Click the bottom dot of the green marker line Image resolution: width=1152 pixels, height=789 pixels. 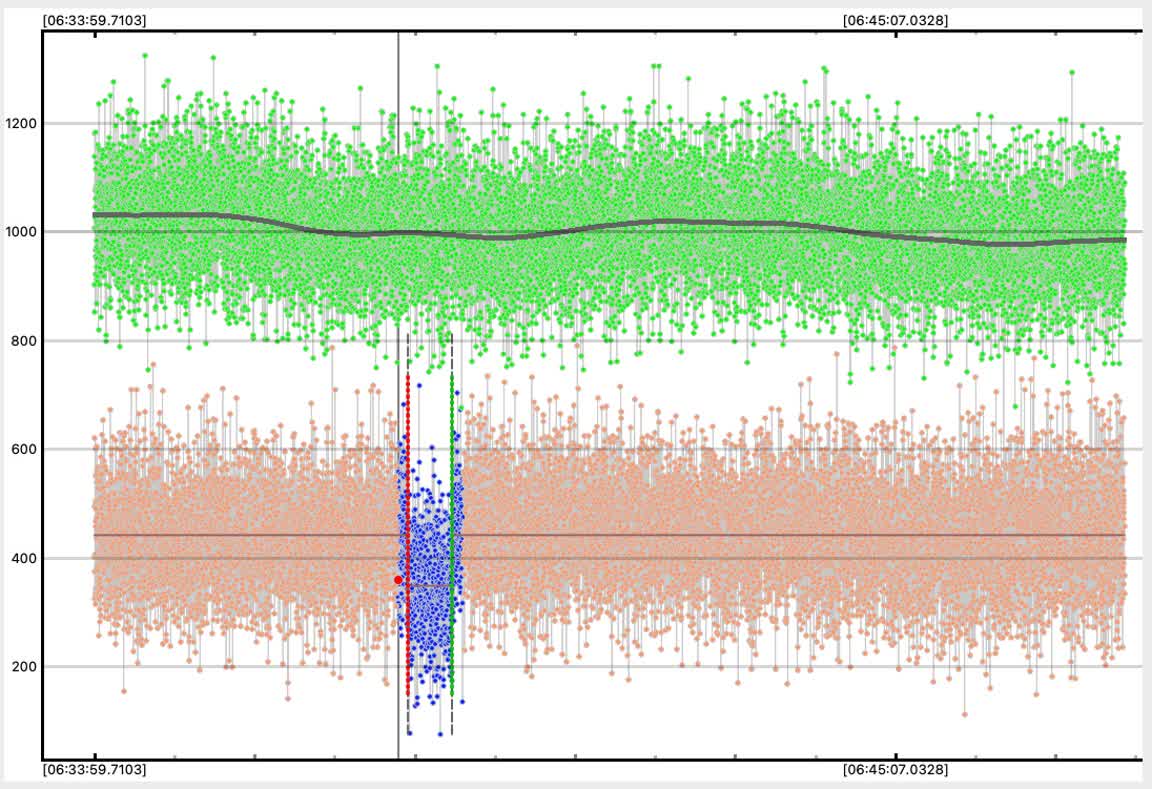pos(452,693)
